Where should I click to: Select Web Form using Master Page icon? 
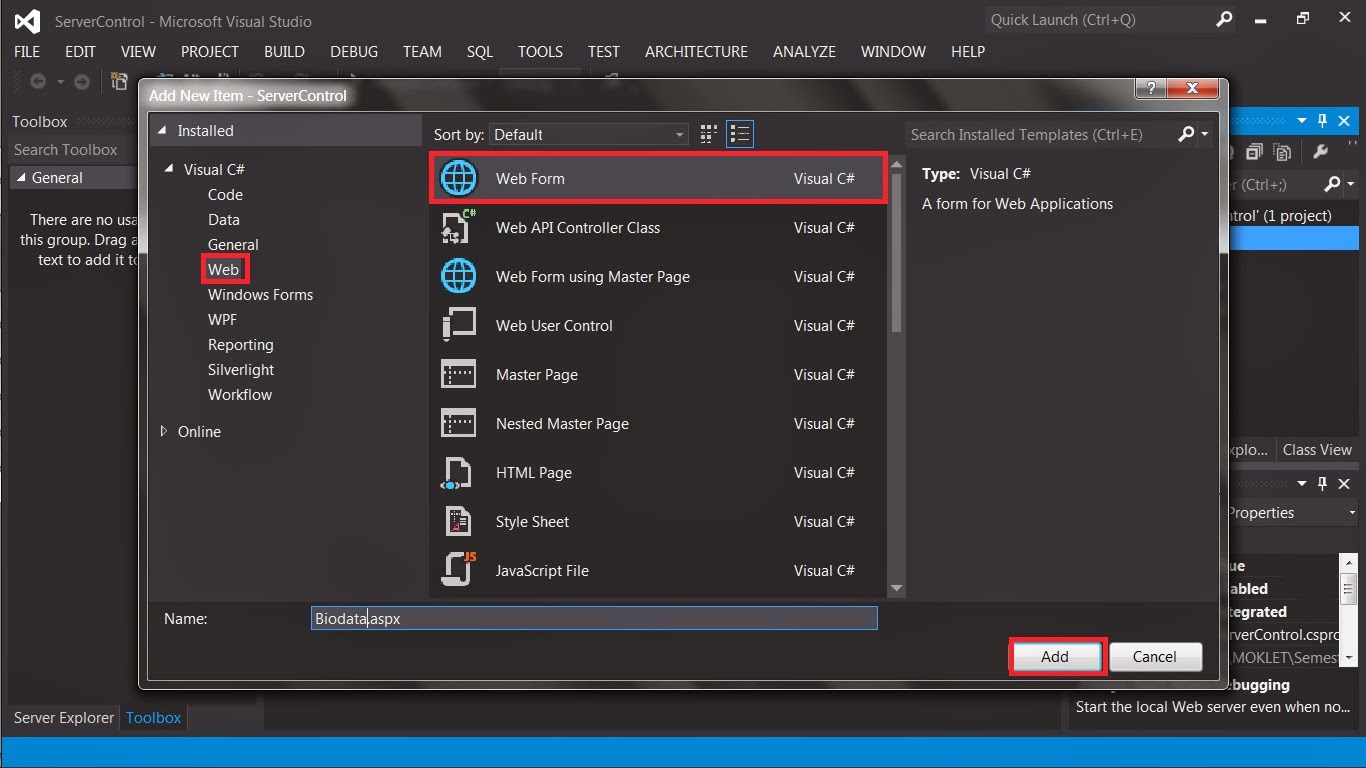459,276
